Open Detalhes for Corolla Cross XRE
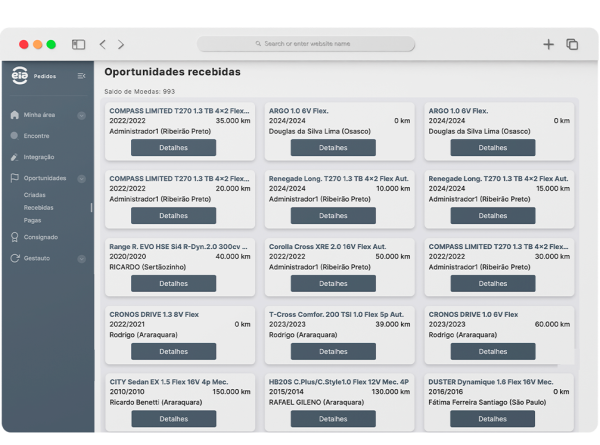This screenshot has width=600, height=445. click(x=333, y=284)
